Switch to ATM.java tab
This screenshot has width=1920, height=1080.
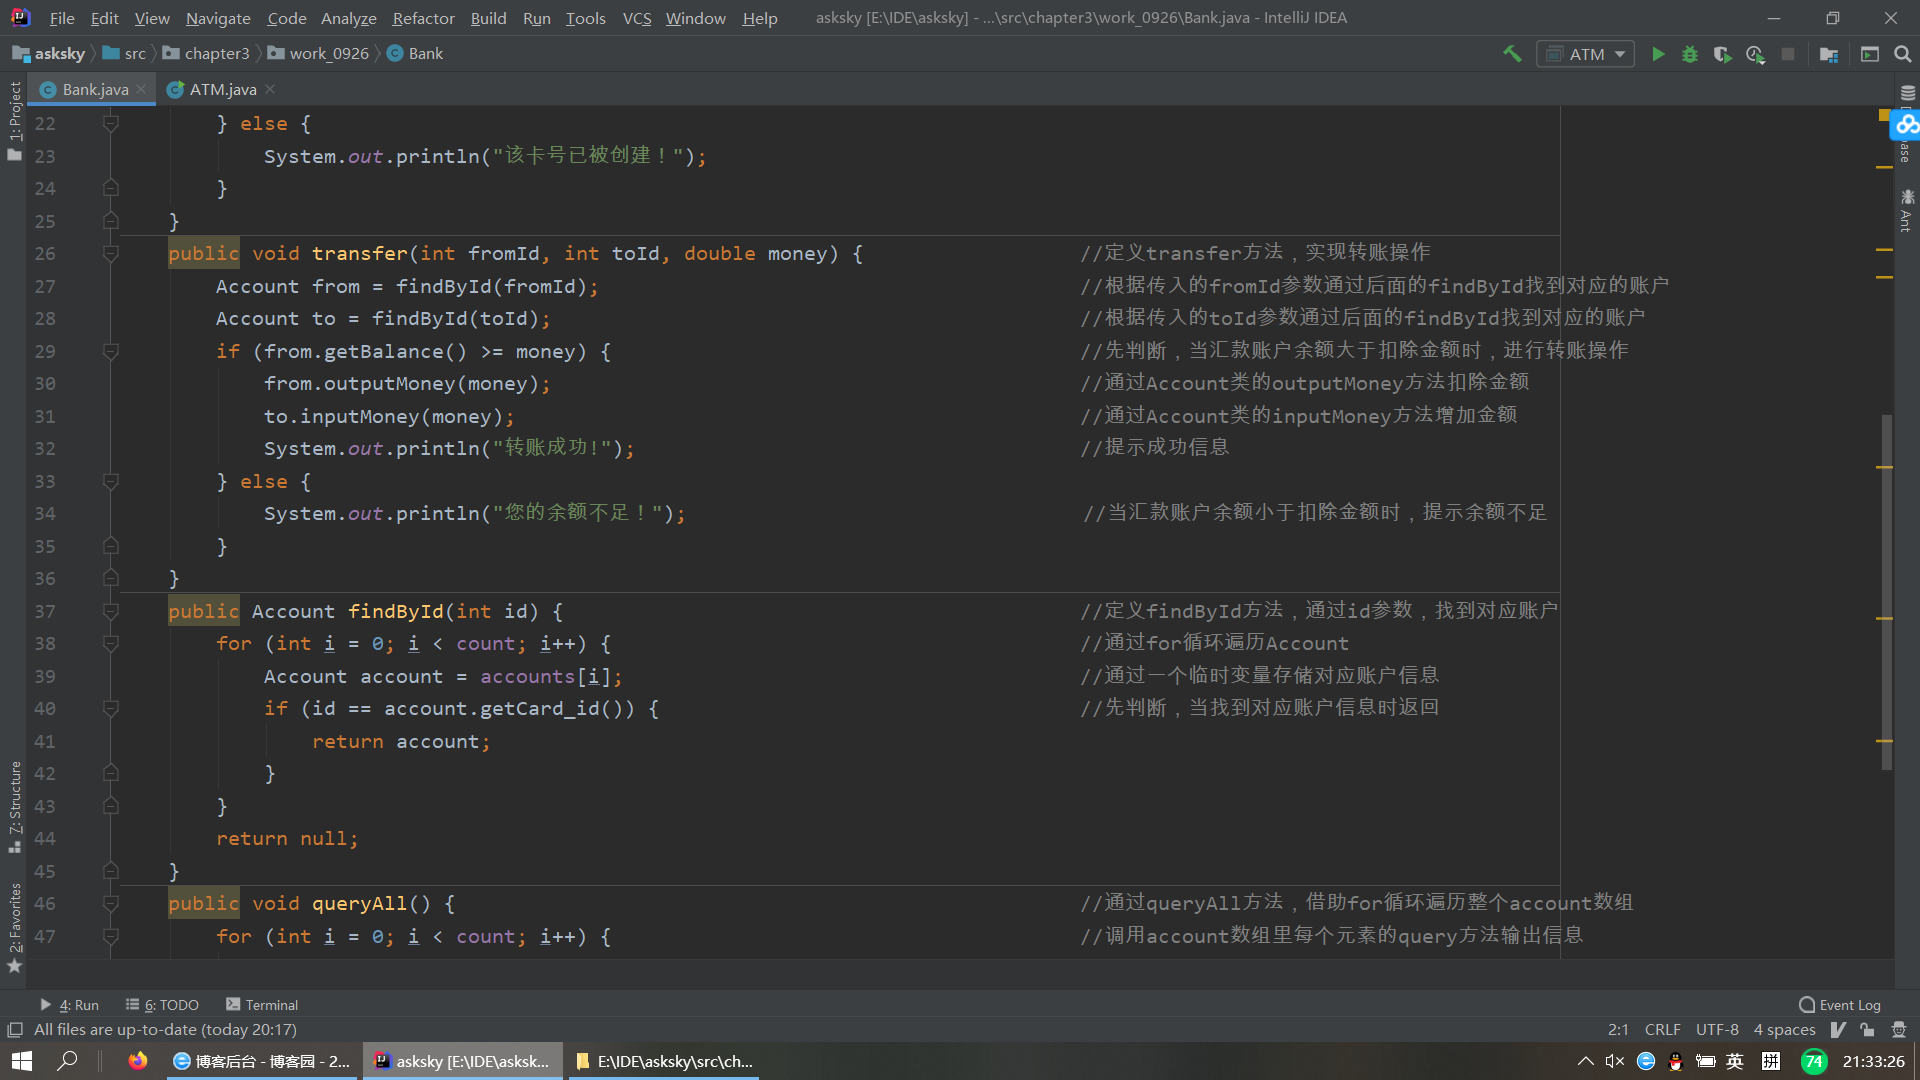(x=222, y=89)
